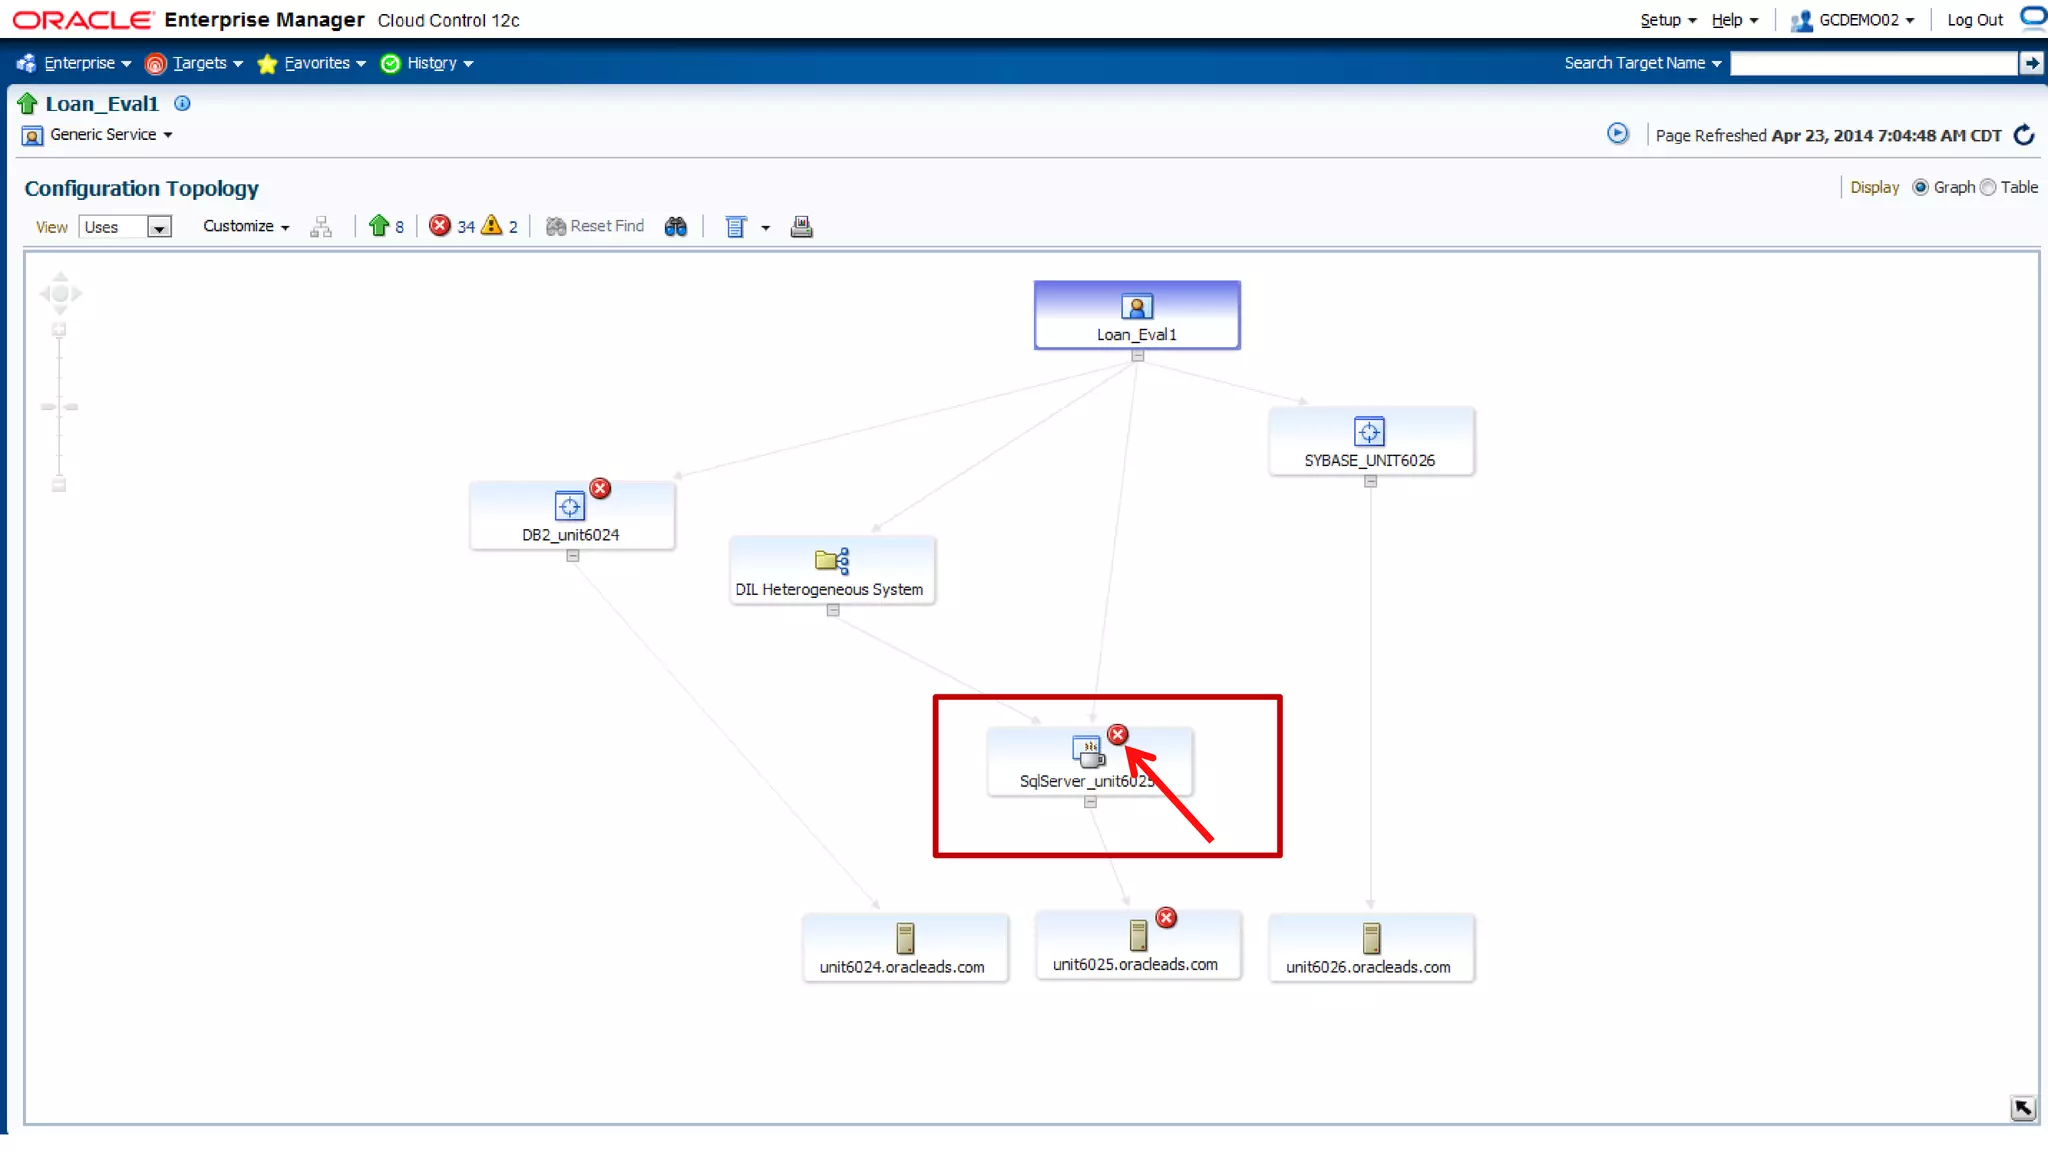This screenshot has width=2048, height=1152.
Task: Click the green up status filter icon
Action: click(x=378, y=226)
